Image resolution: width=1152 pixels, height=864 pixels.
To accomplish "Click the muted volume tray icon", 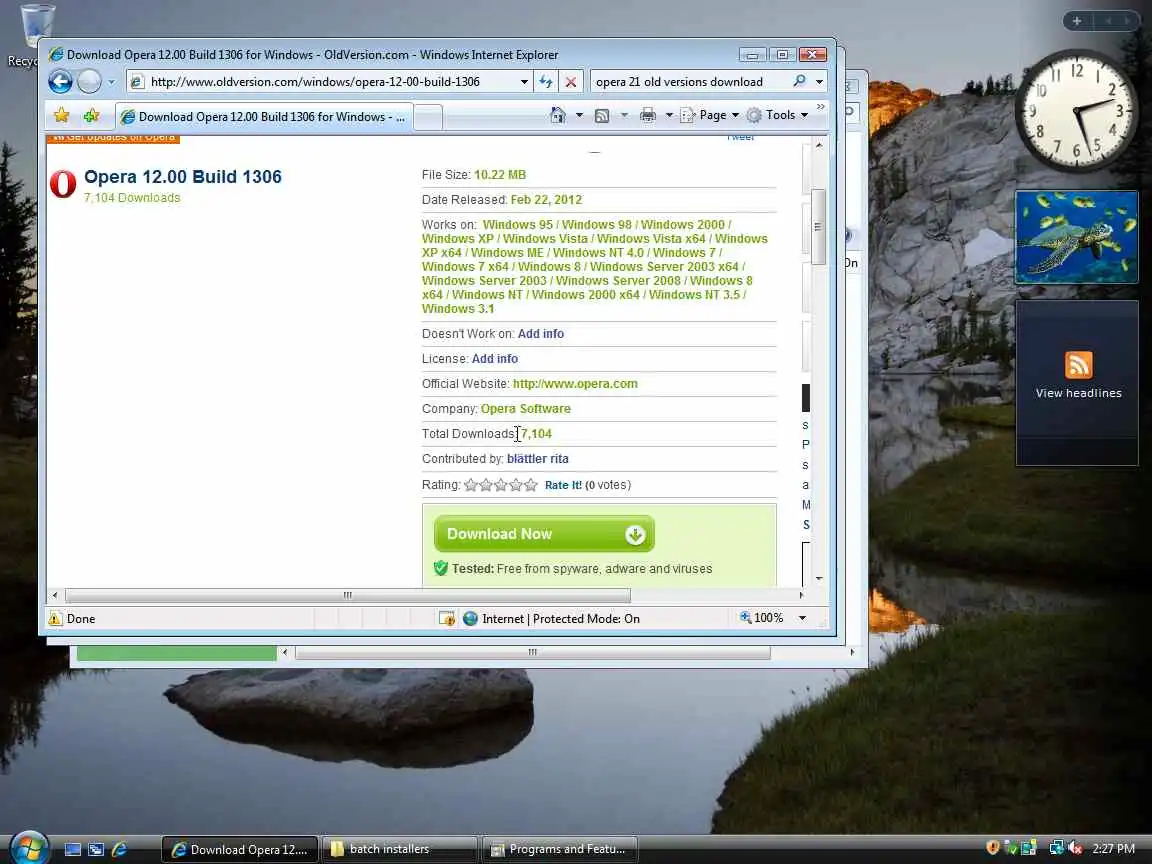I will [1076, 848].
